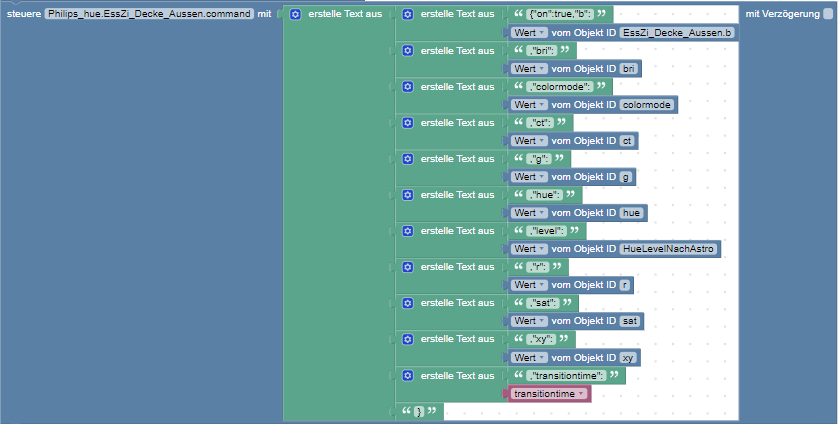Image resolution: width=839 pixels, height=424 pixels.
Task: Open Wert dropdown for object ID hue
Action: (x=529, y=213)
